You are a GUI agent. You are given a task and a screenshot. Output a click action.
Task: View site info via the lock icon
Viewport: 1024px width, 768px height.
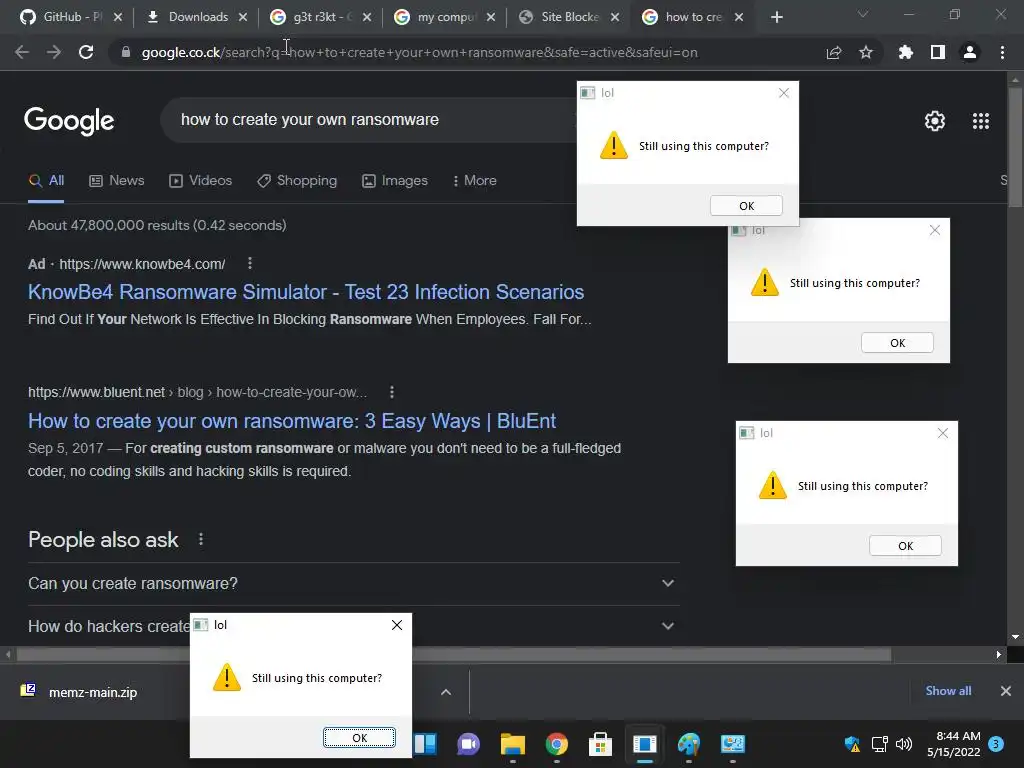coord(126,52)
